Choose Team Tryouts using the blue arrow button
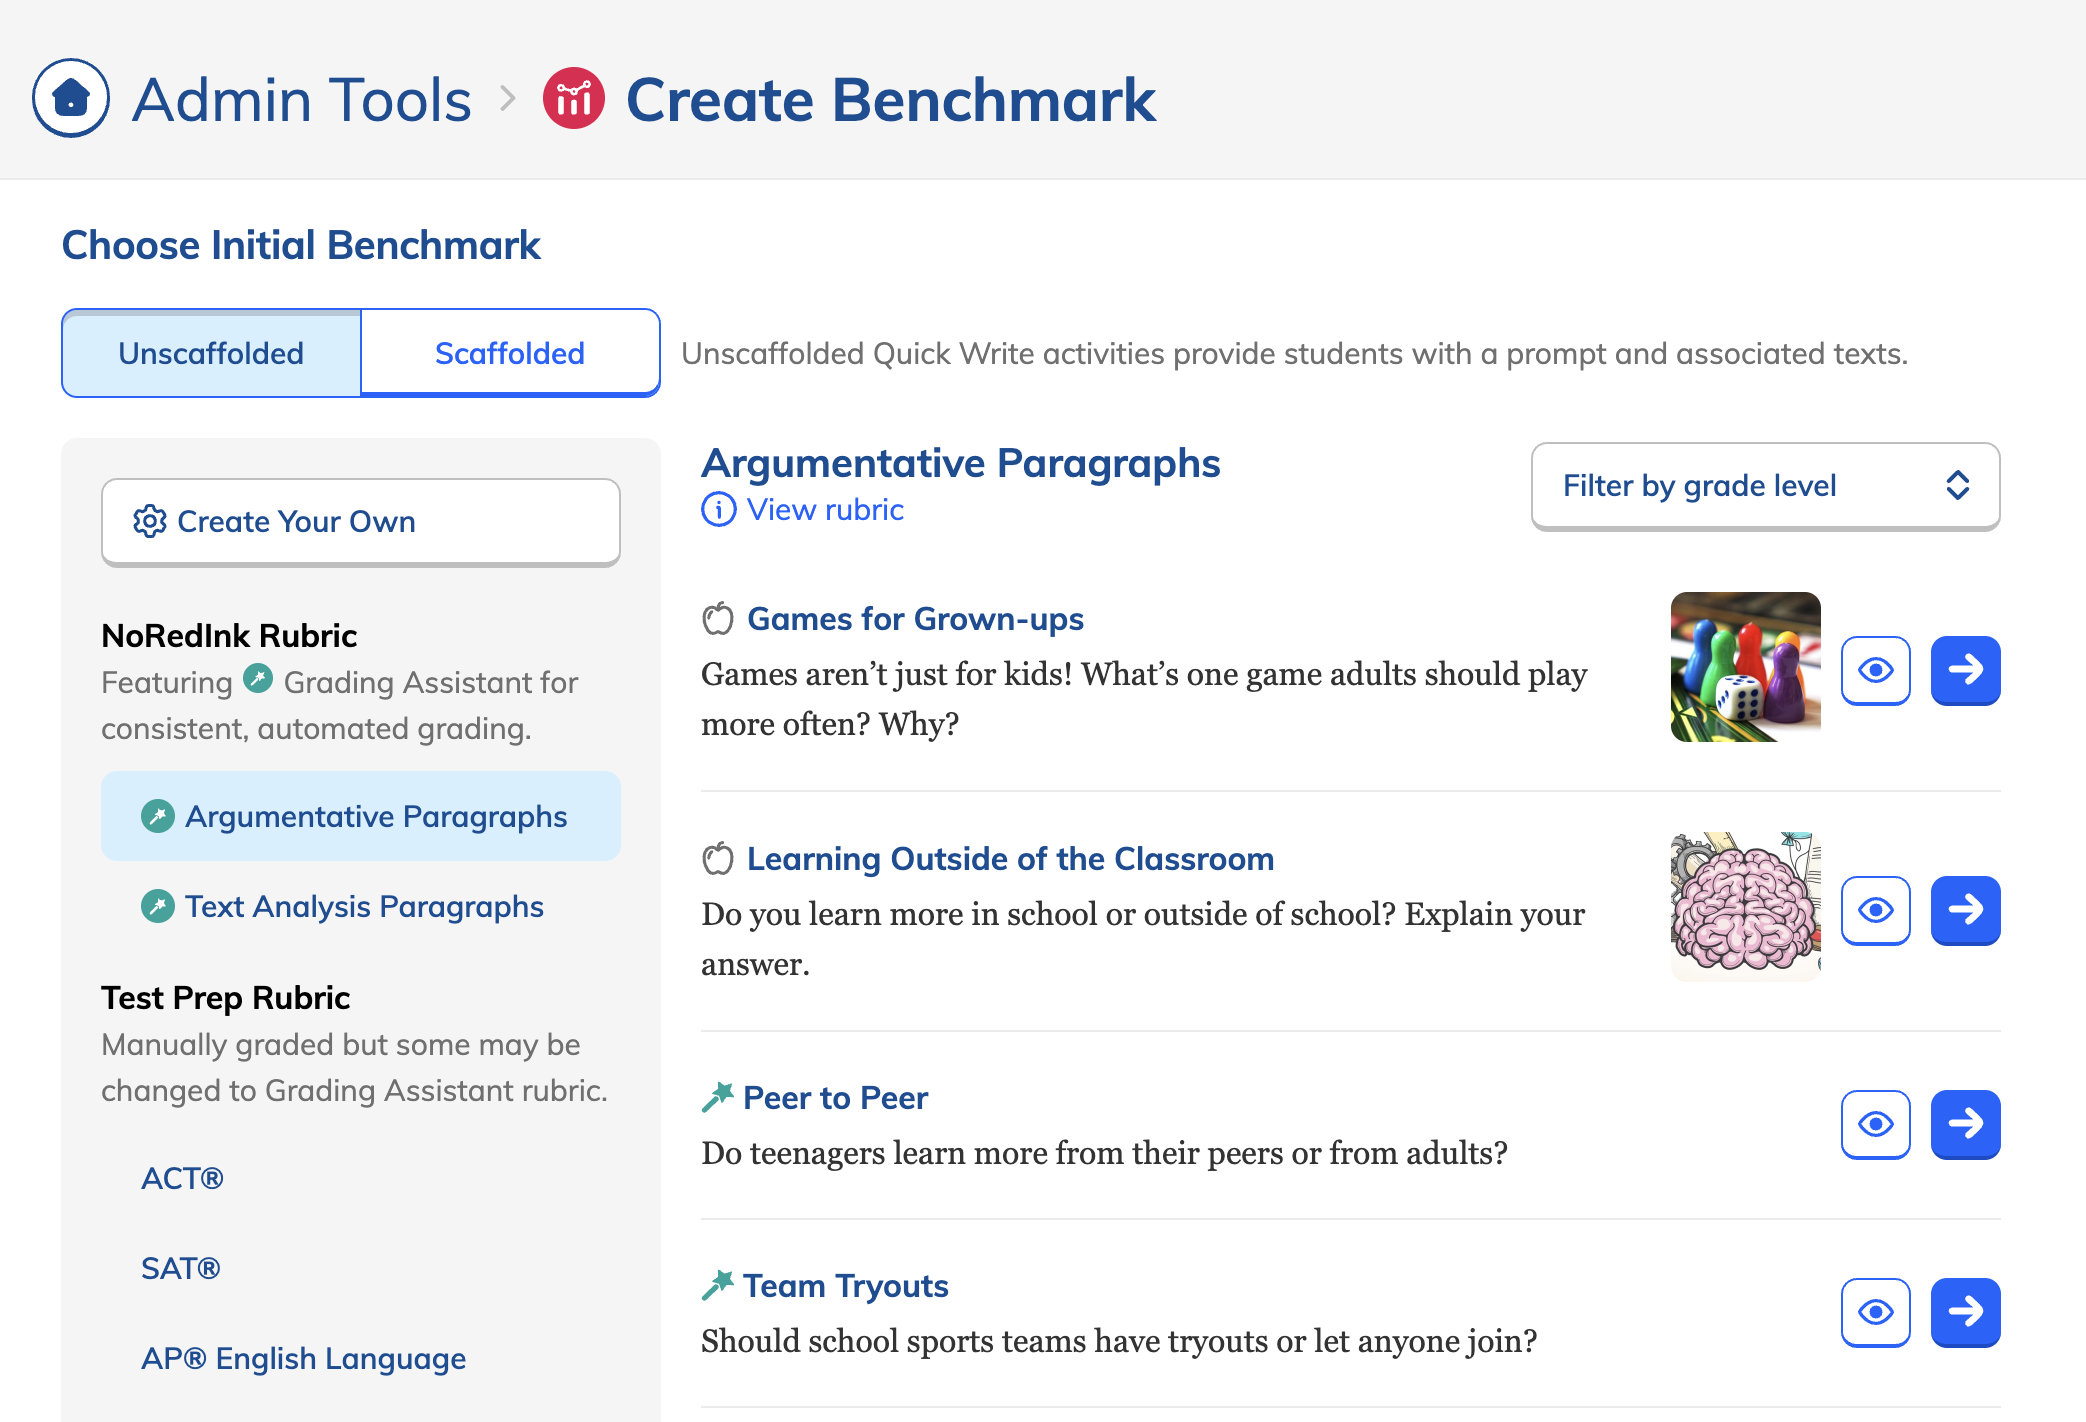The width and height of the screenshot is (2086, 1422). 1965,1312
